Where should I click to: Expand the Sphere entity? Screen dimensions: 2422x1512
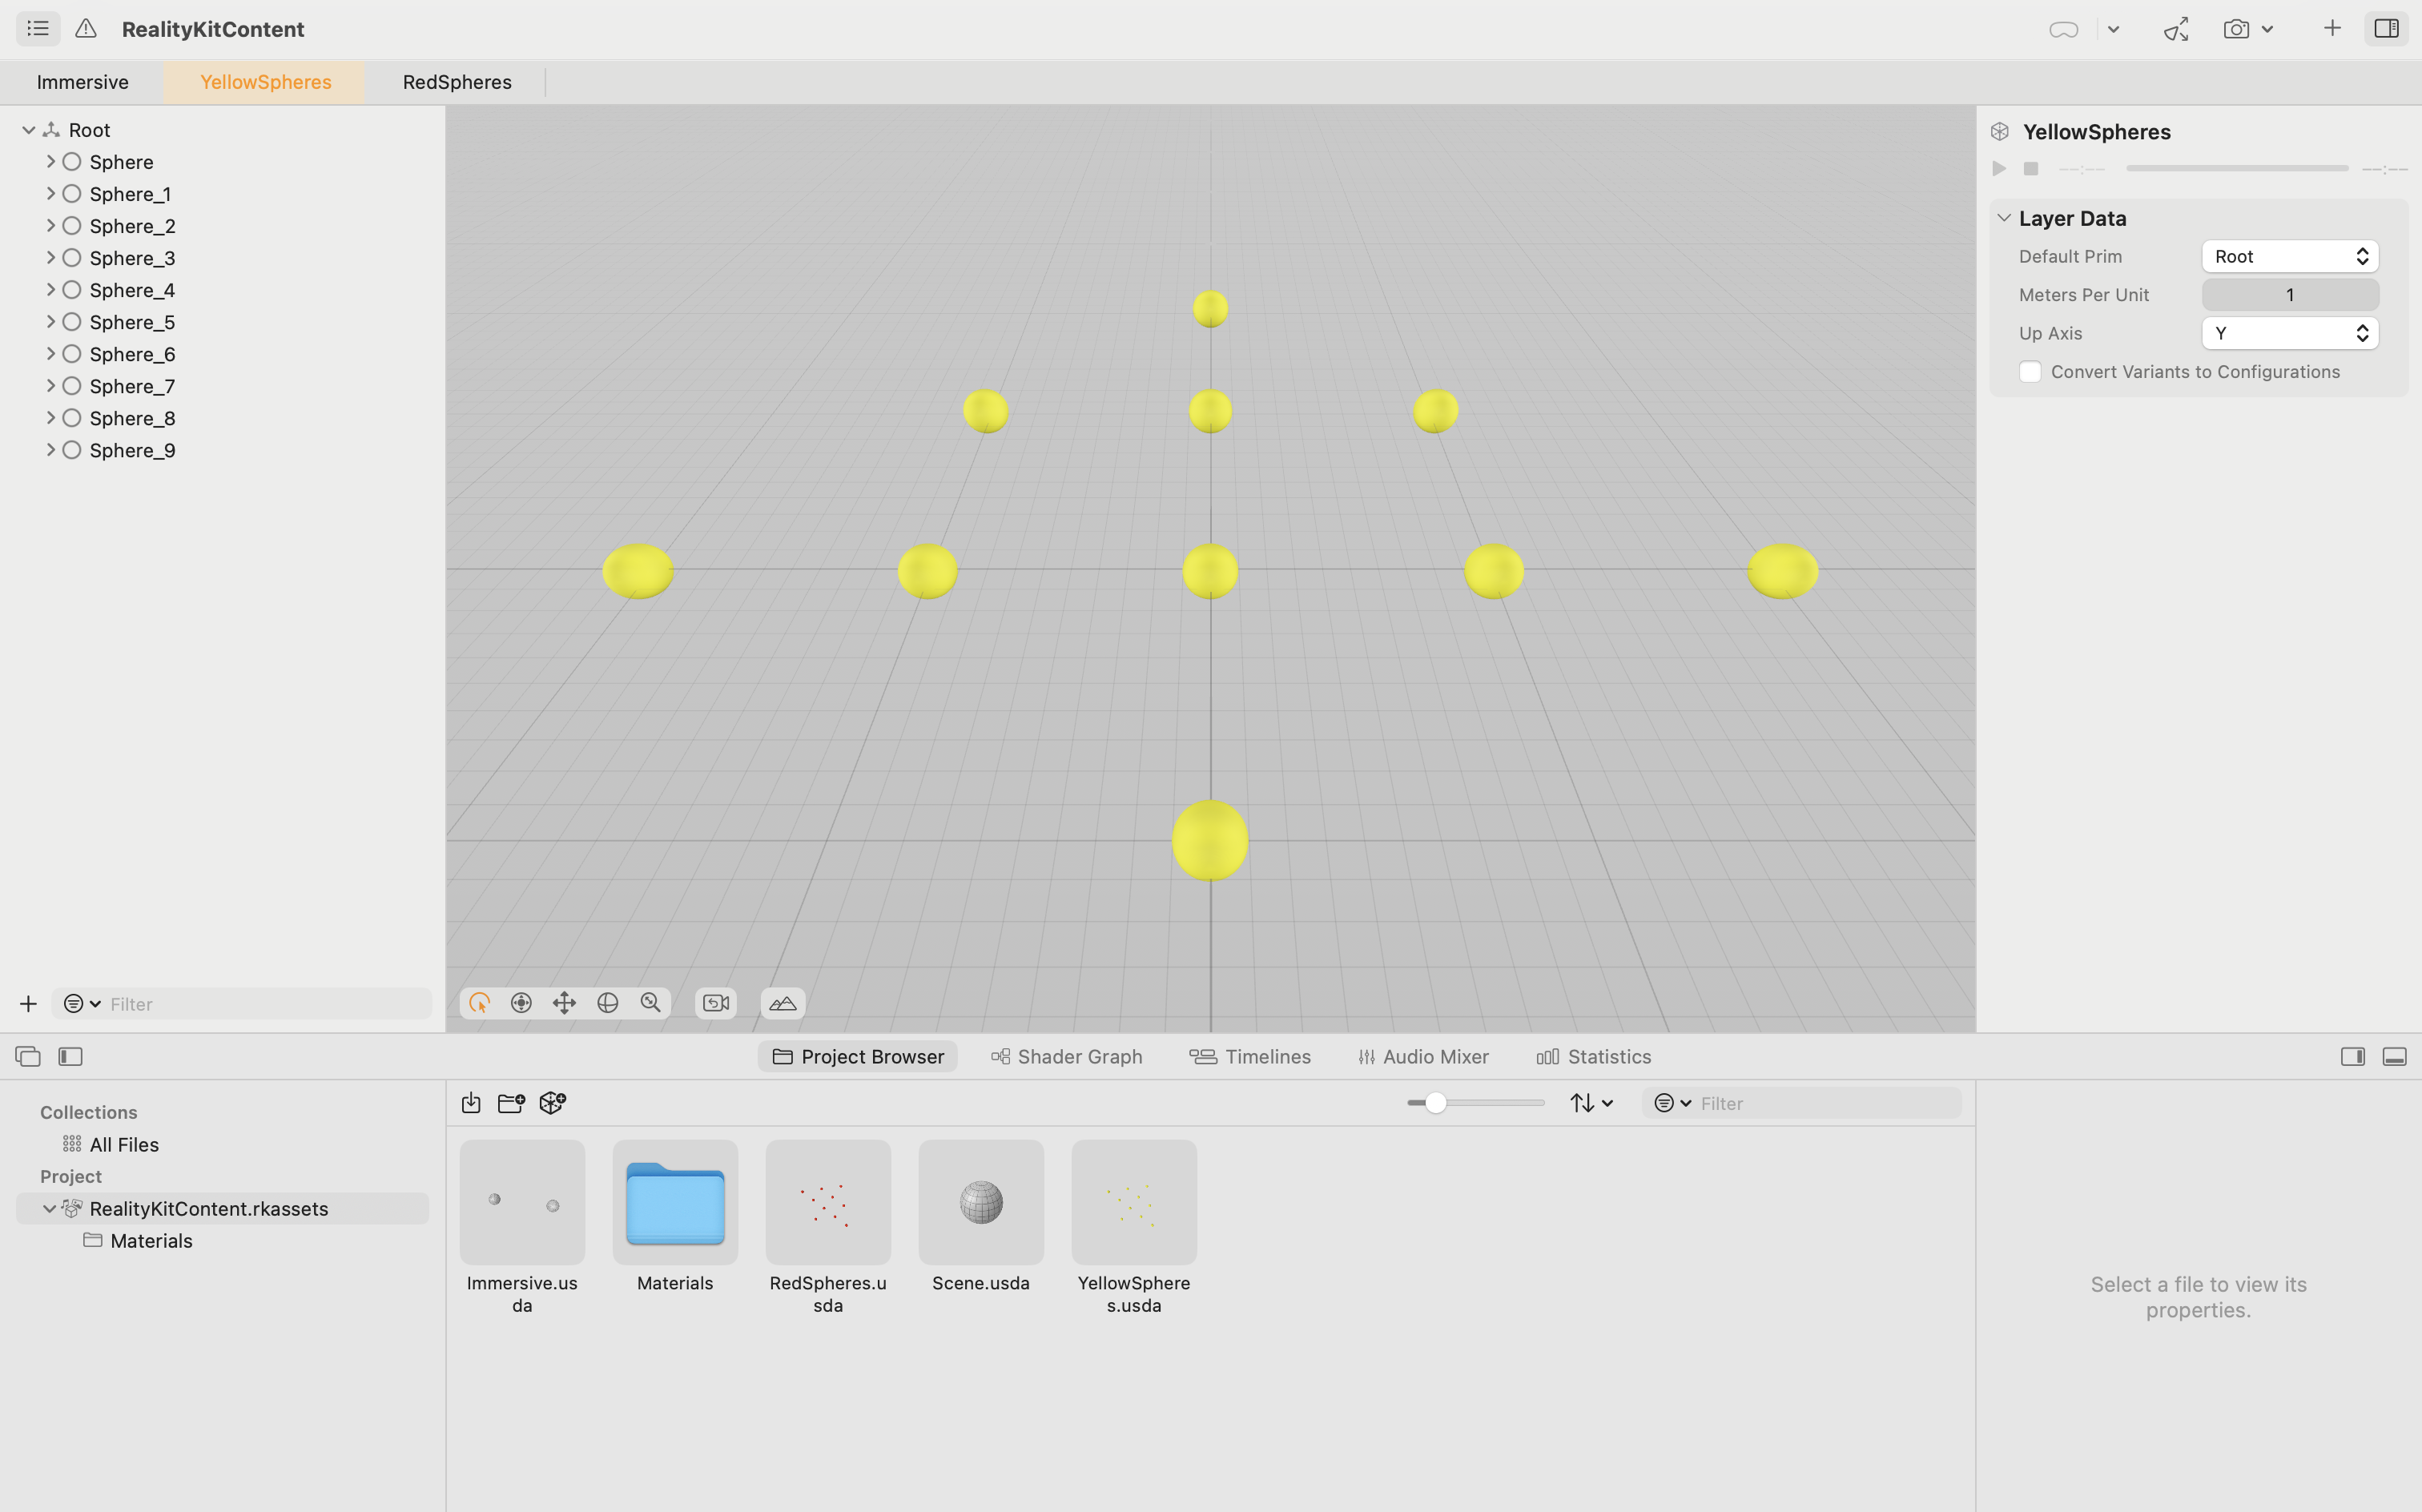[x=50, y=161]
